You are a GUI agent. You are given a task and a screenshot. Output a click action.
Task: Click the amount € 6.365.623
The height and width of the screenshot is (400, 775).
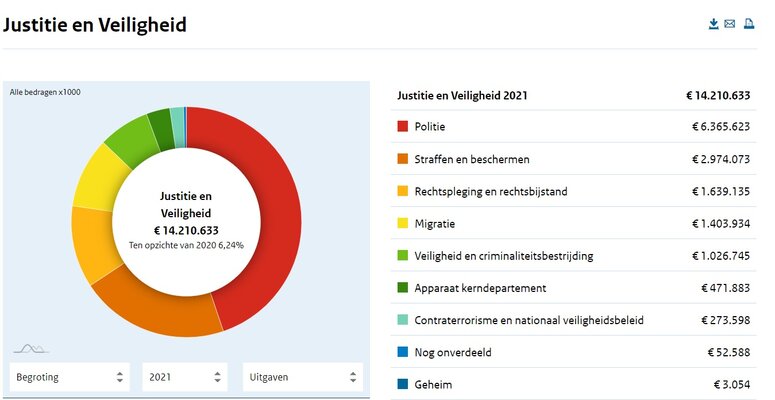pyautogui.click(x=721, y=127)
